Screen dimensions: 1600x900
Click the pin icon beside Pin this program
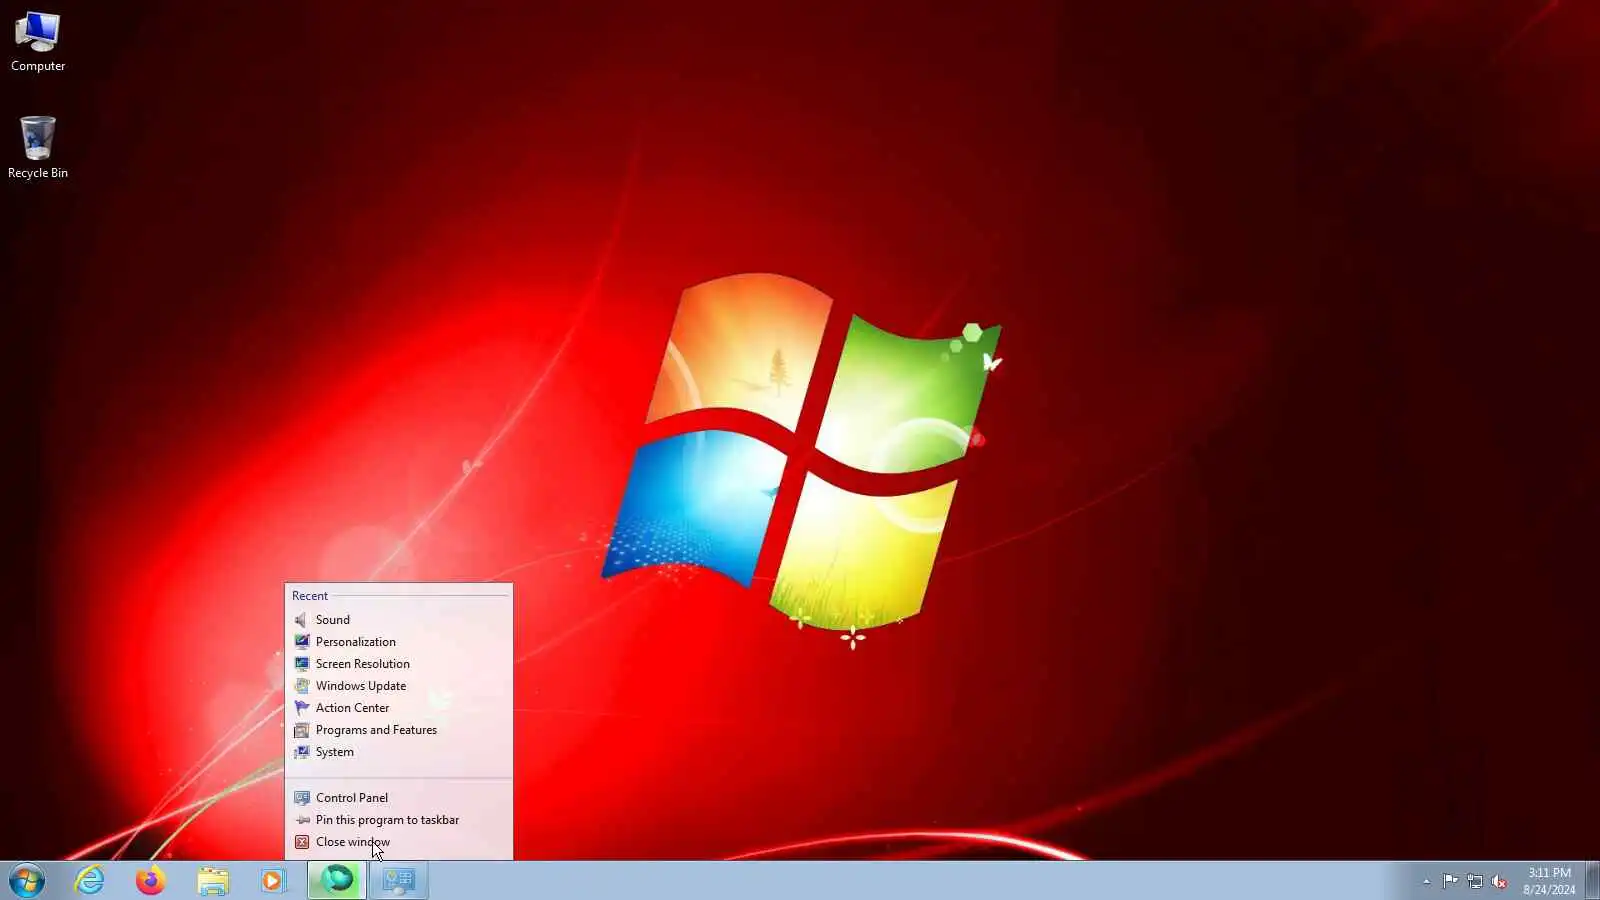coord(301,820)
